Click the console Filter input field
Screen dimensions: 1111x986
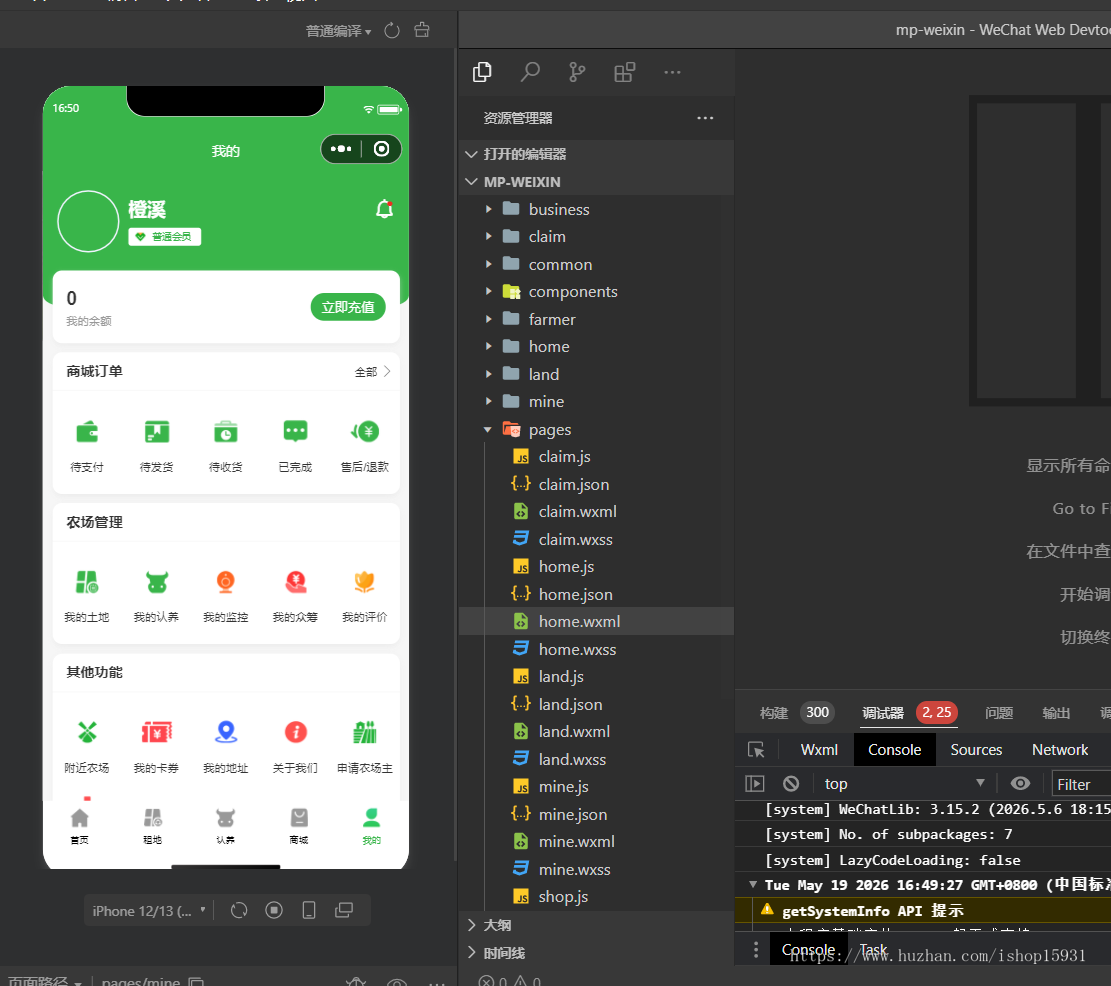(1081, 784)
